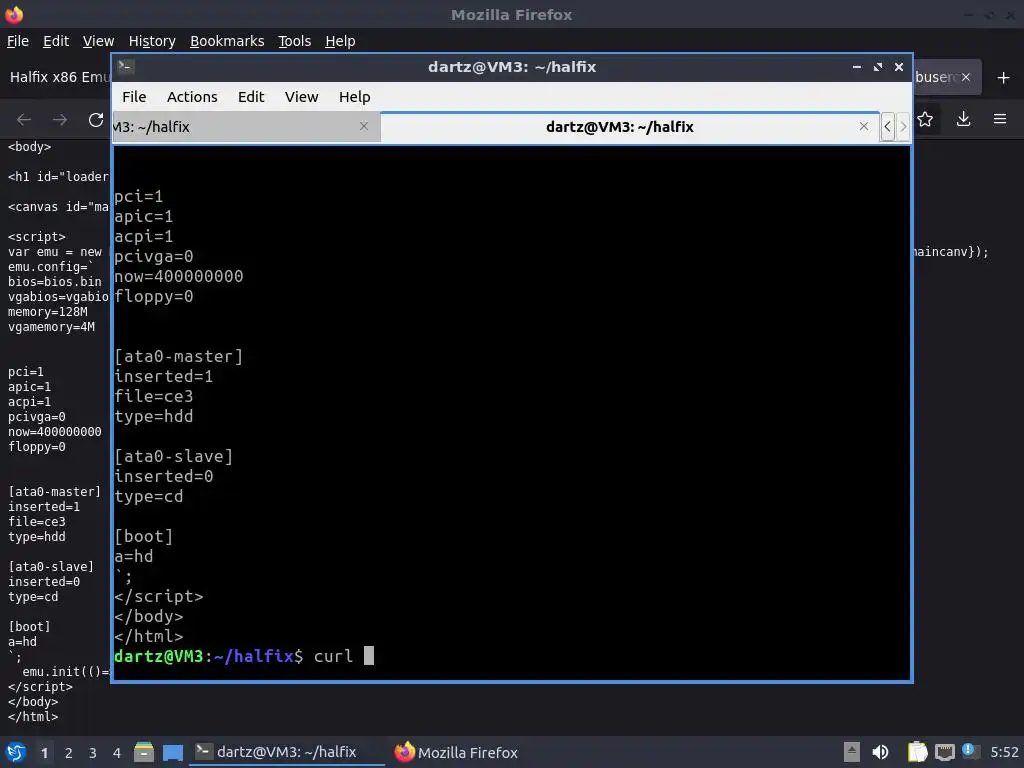
Task: Close the first terminal tab
Action: click(364, 126)
